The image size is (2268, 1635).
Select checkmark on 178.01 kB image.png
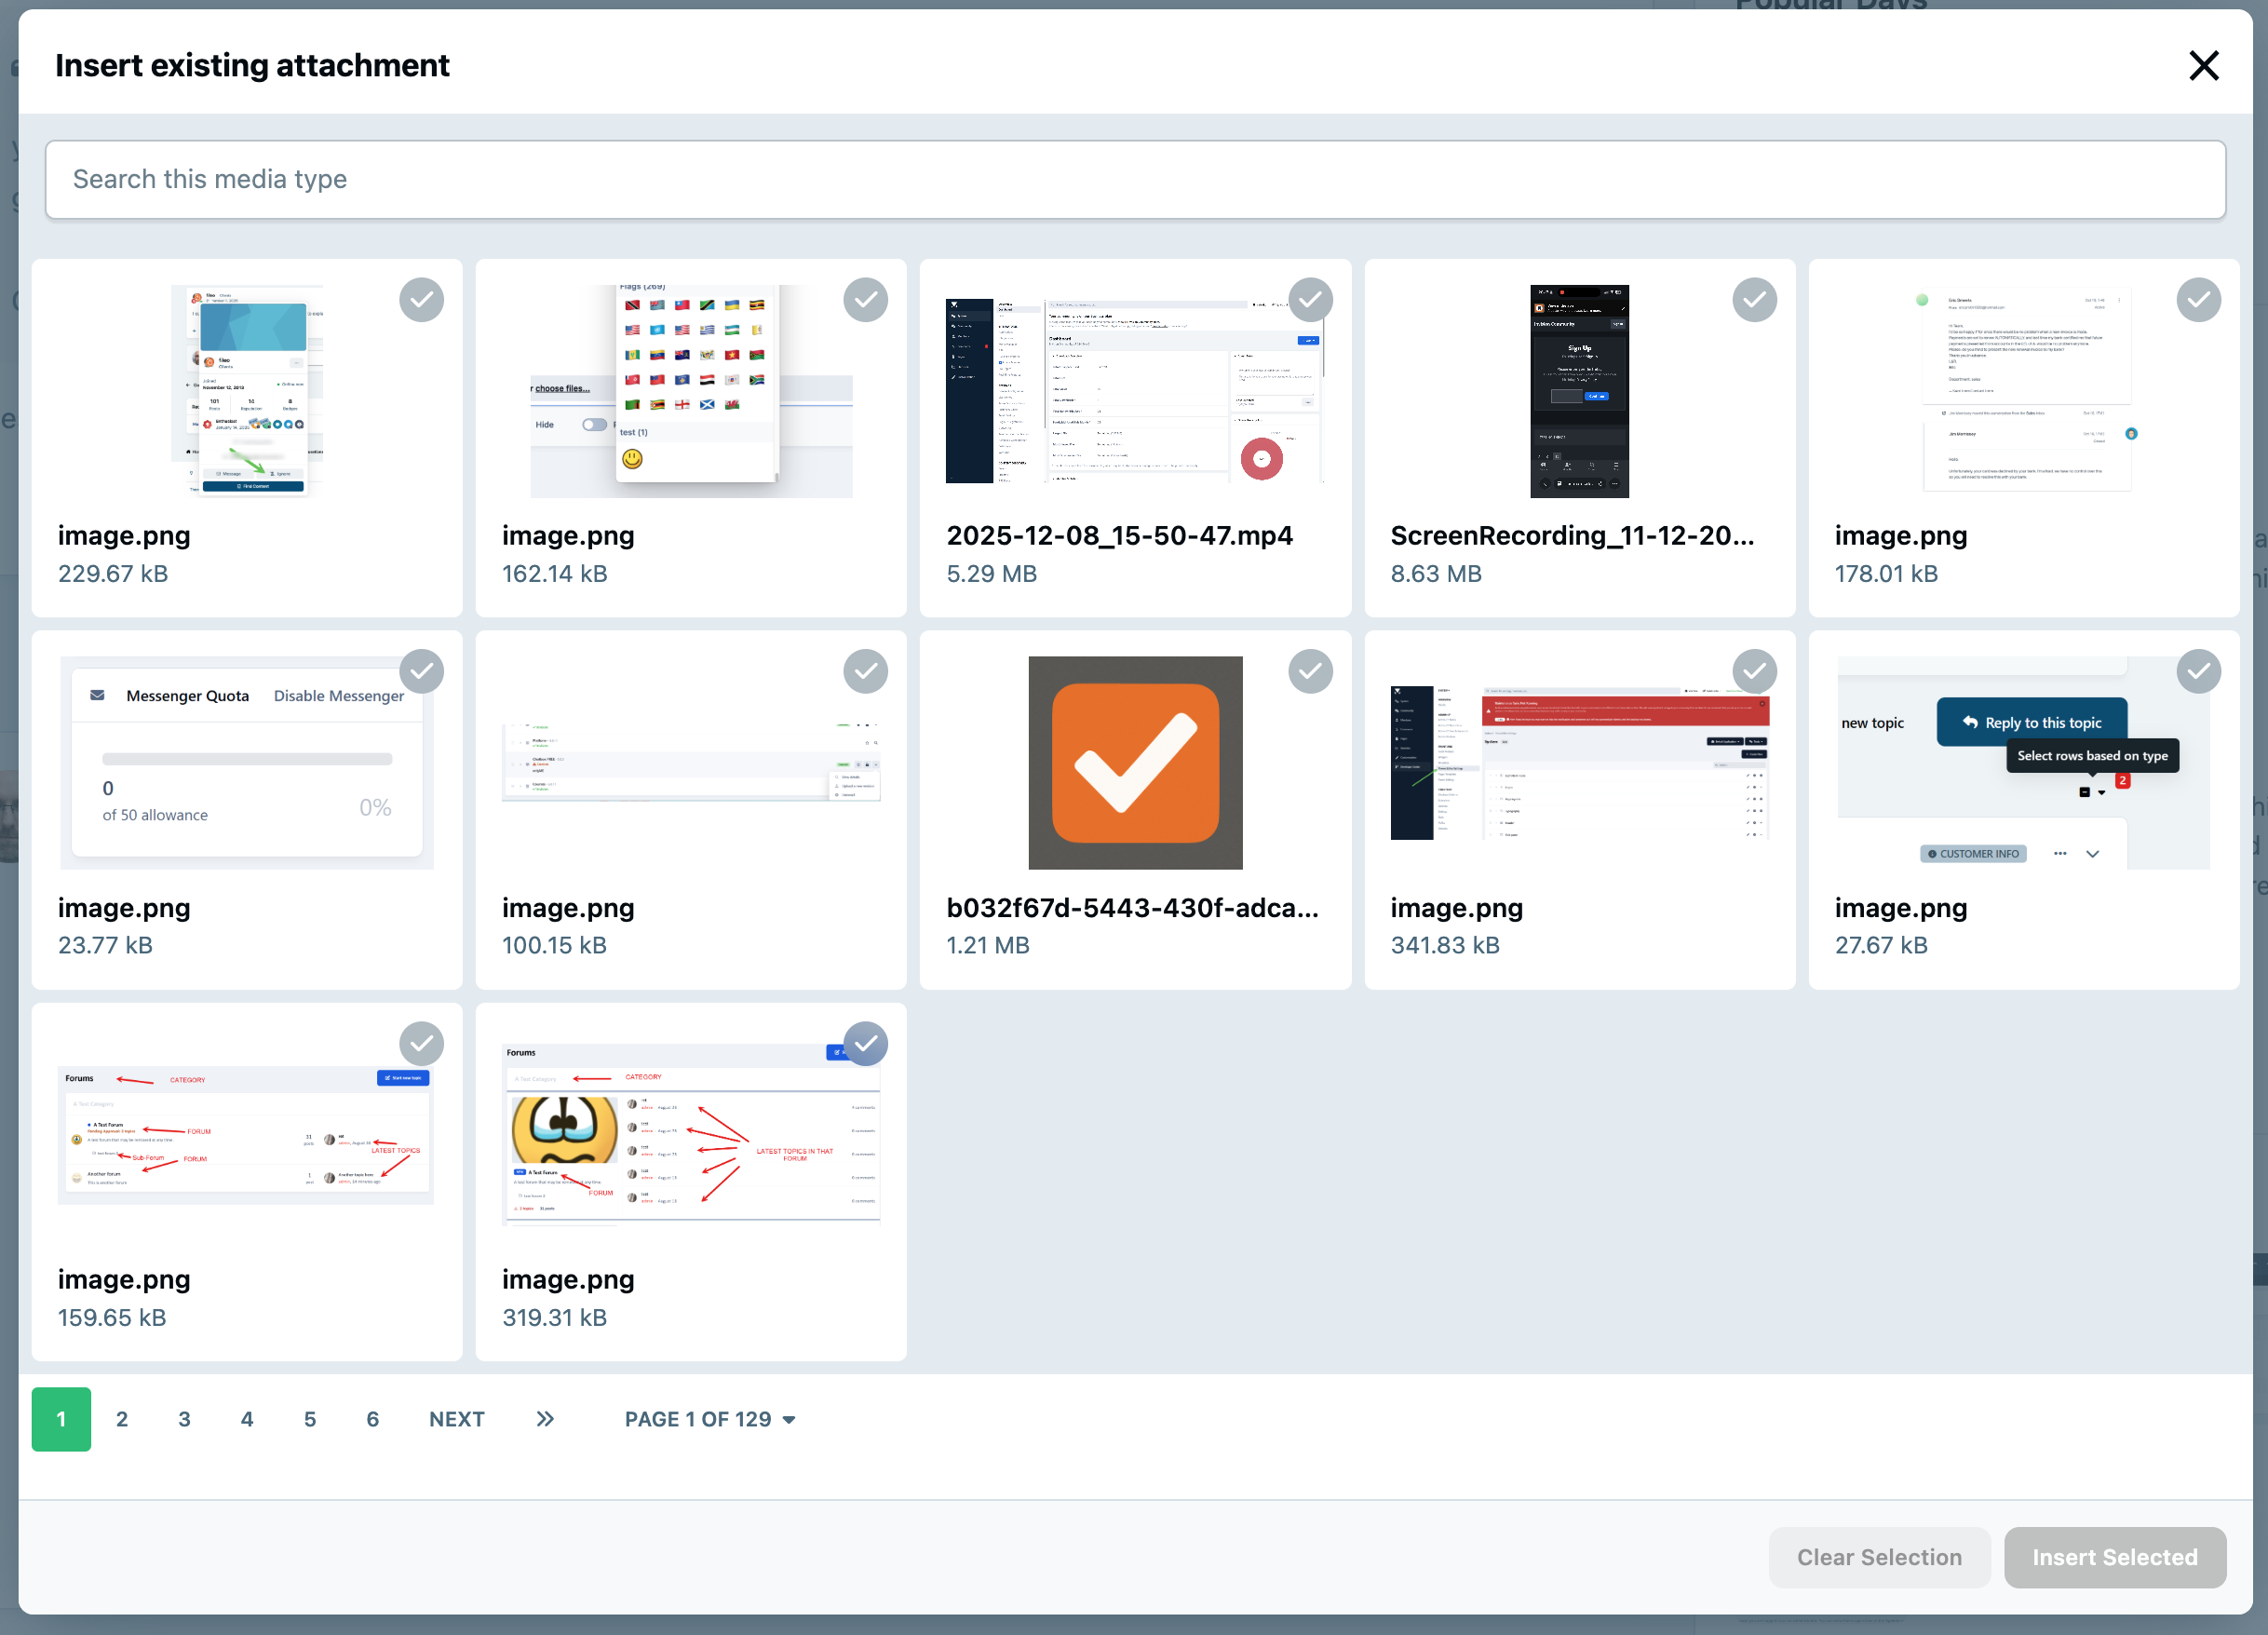click(2198, 299)
